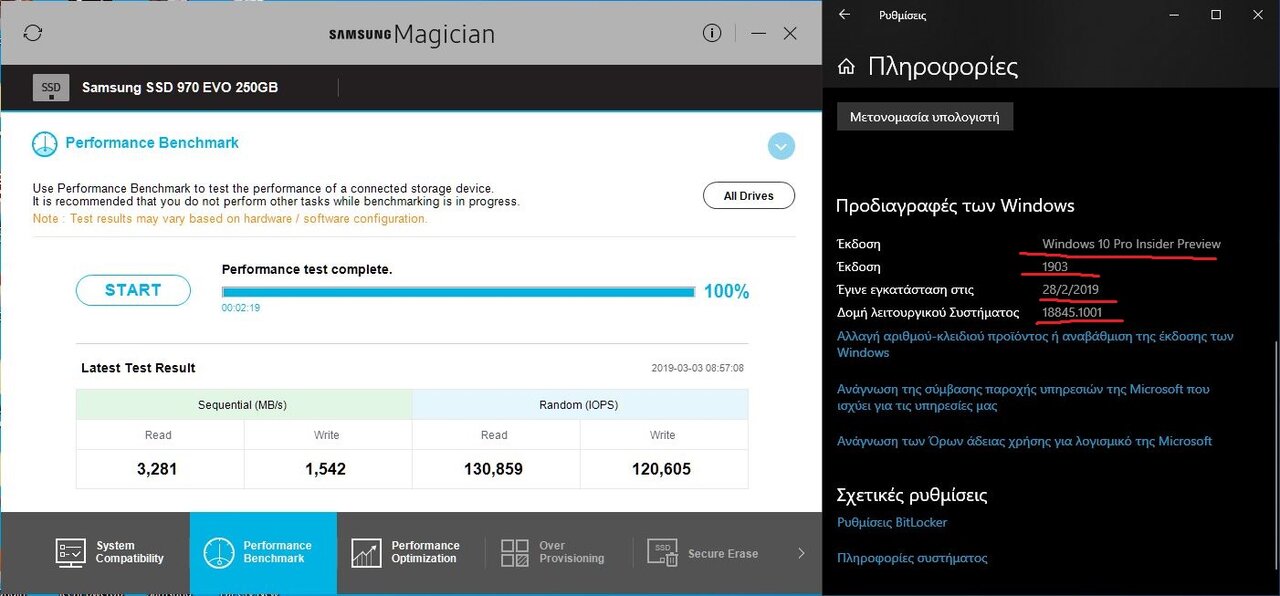Collapse the Performance Benchmark section chevron
The height and width of the screenshot is (596, 1280).
click(781, 146)
